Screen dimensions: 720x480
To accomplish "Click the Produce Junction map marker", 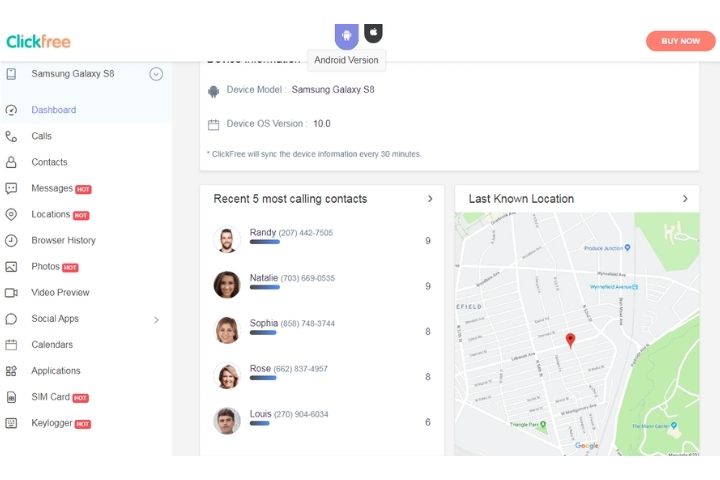I will pyautogui.click(x=628, y=248).
